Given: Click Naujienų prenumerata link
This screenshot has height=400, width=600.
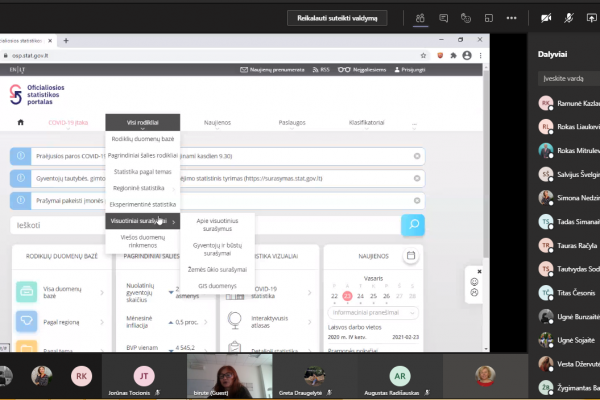Looking at the screenshot, I should [x=272, y=70].
